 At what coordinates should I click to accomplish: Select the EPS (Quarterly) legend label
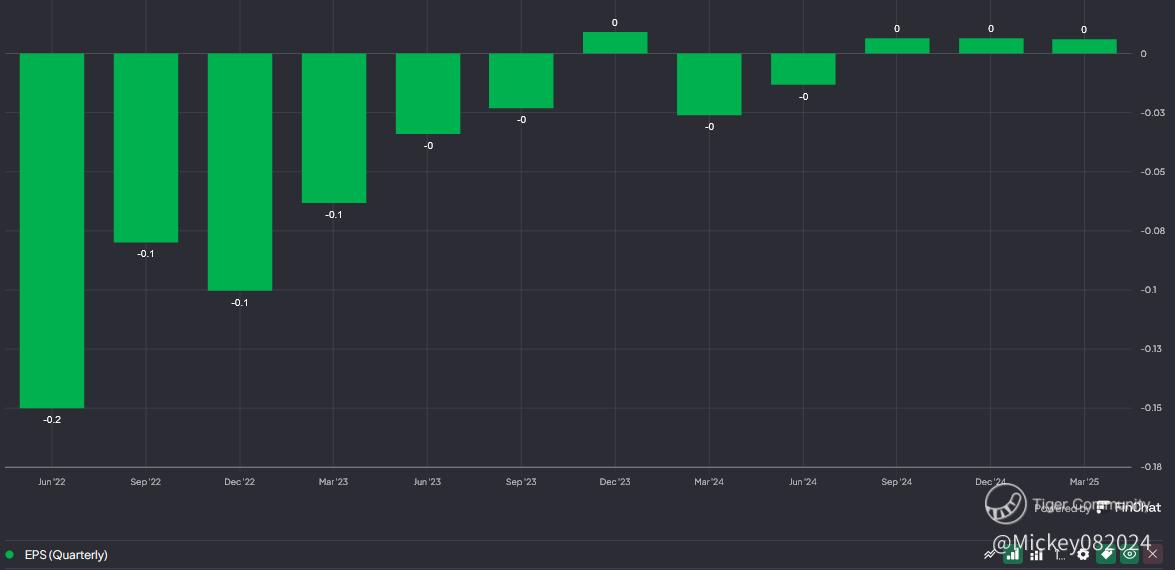click(x=66, y=554)
